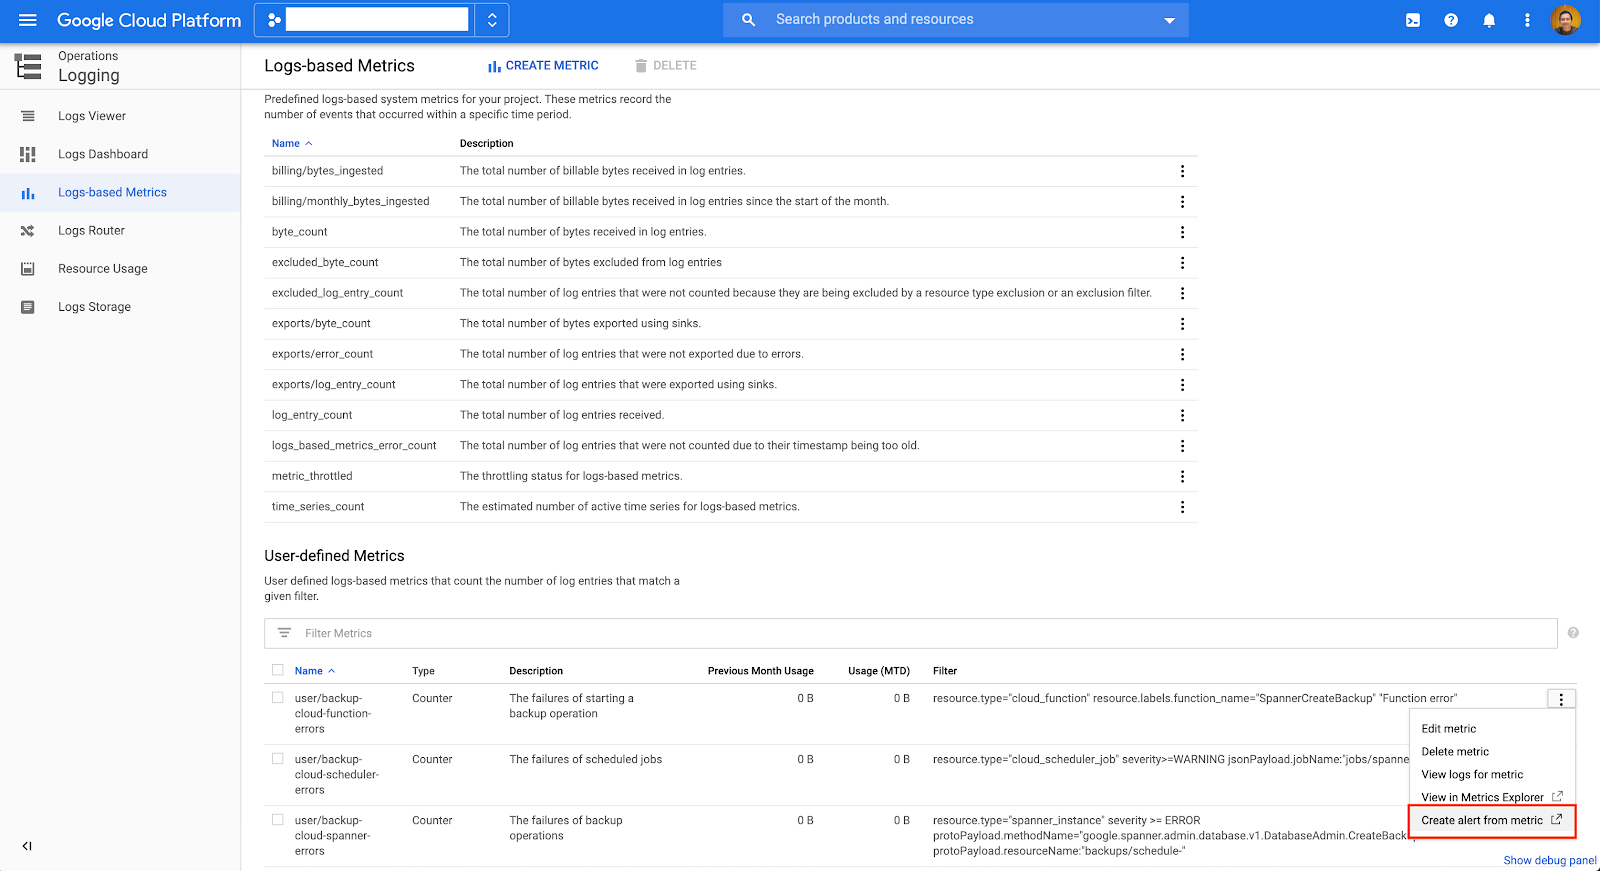Expand the project selector dropdown
The image size is (1600, 871).
[x=492, y=20]
